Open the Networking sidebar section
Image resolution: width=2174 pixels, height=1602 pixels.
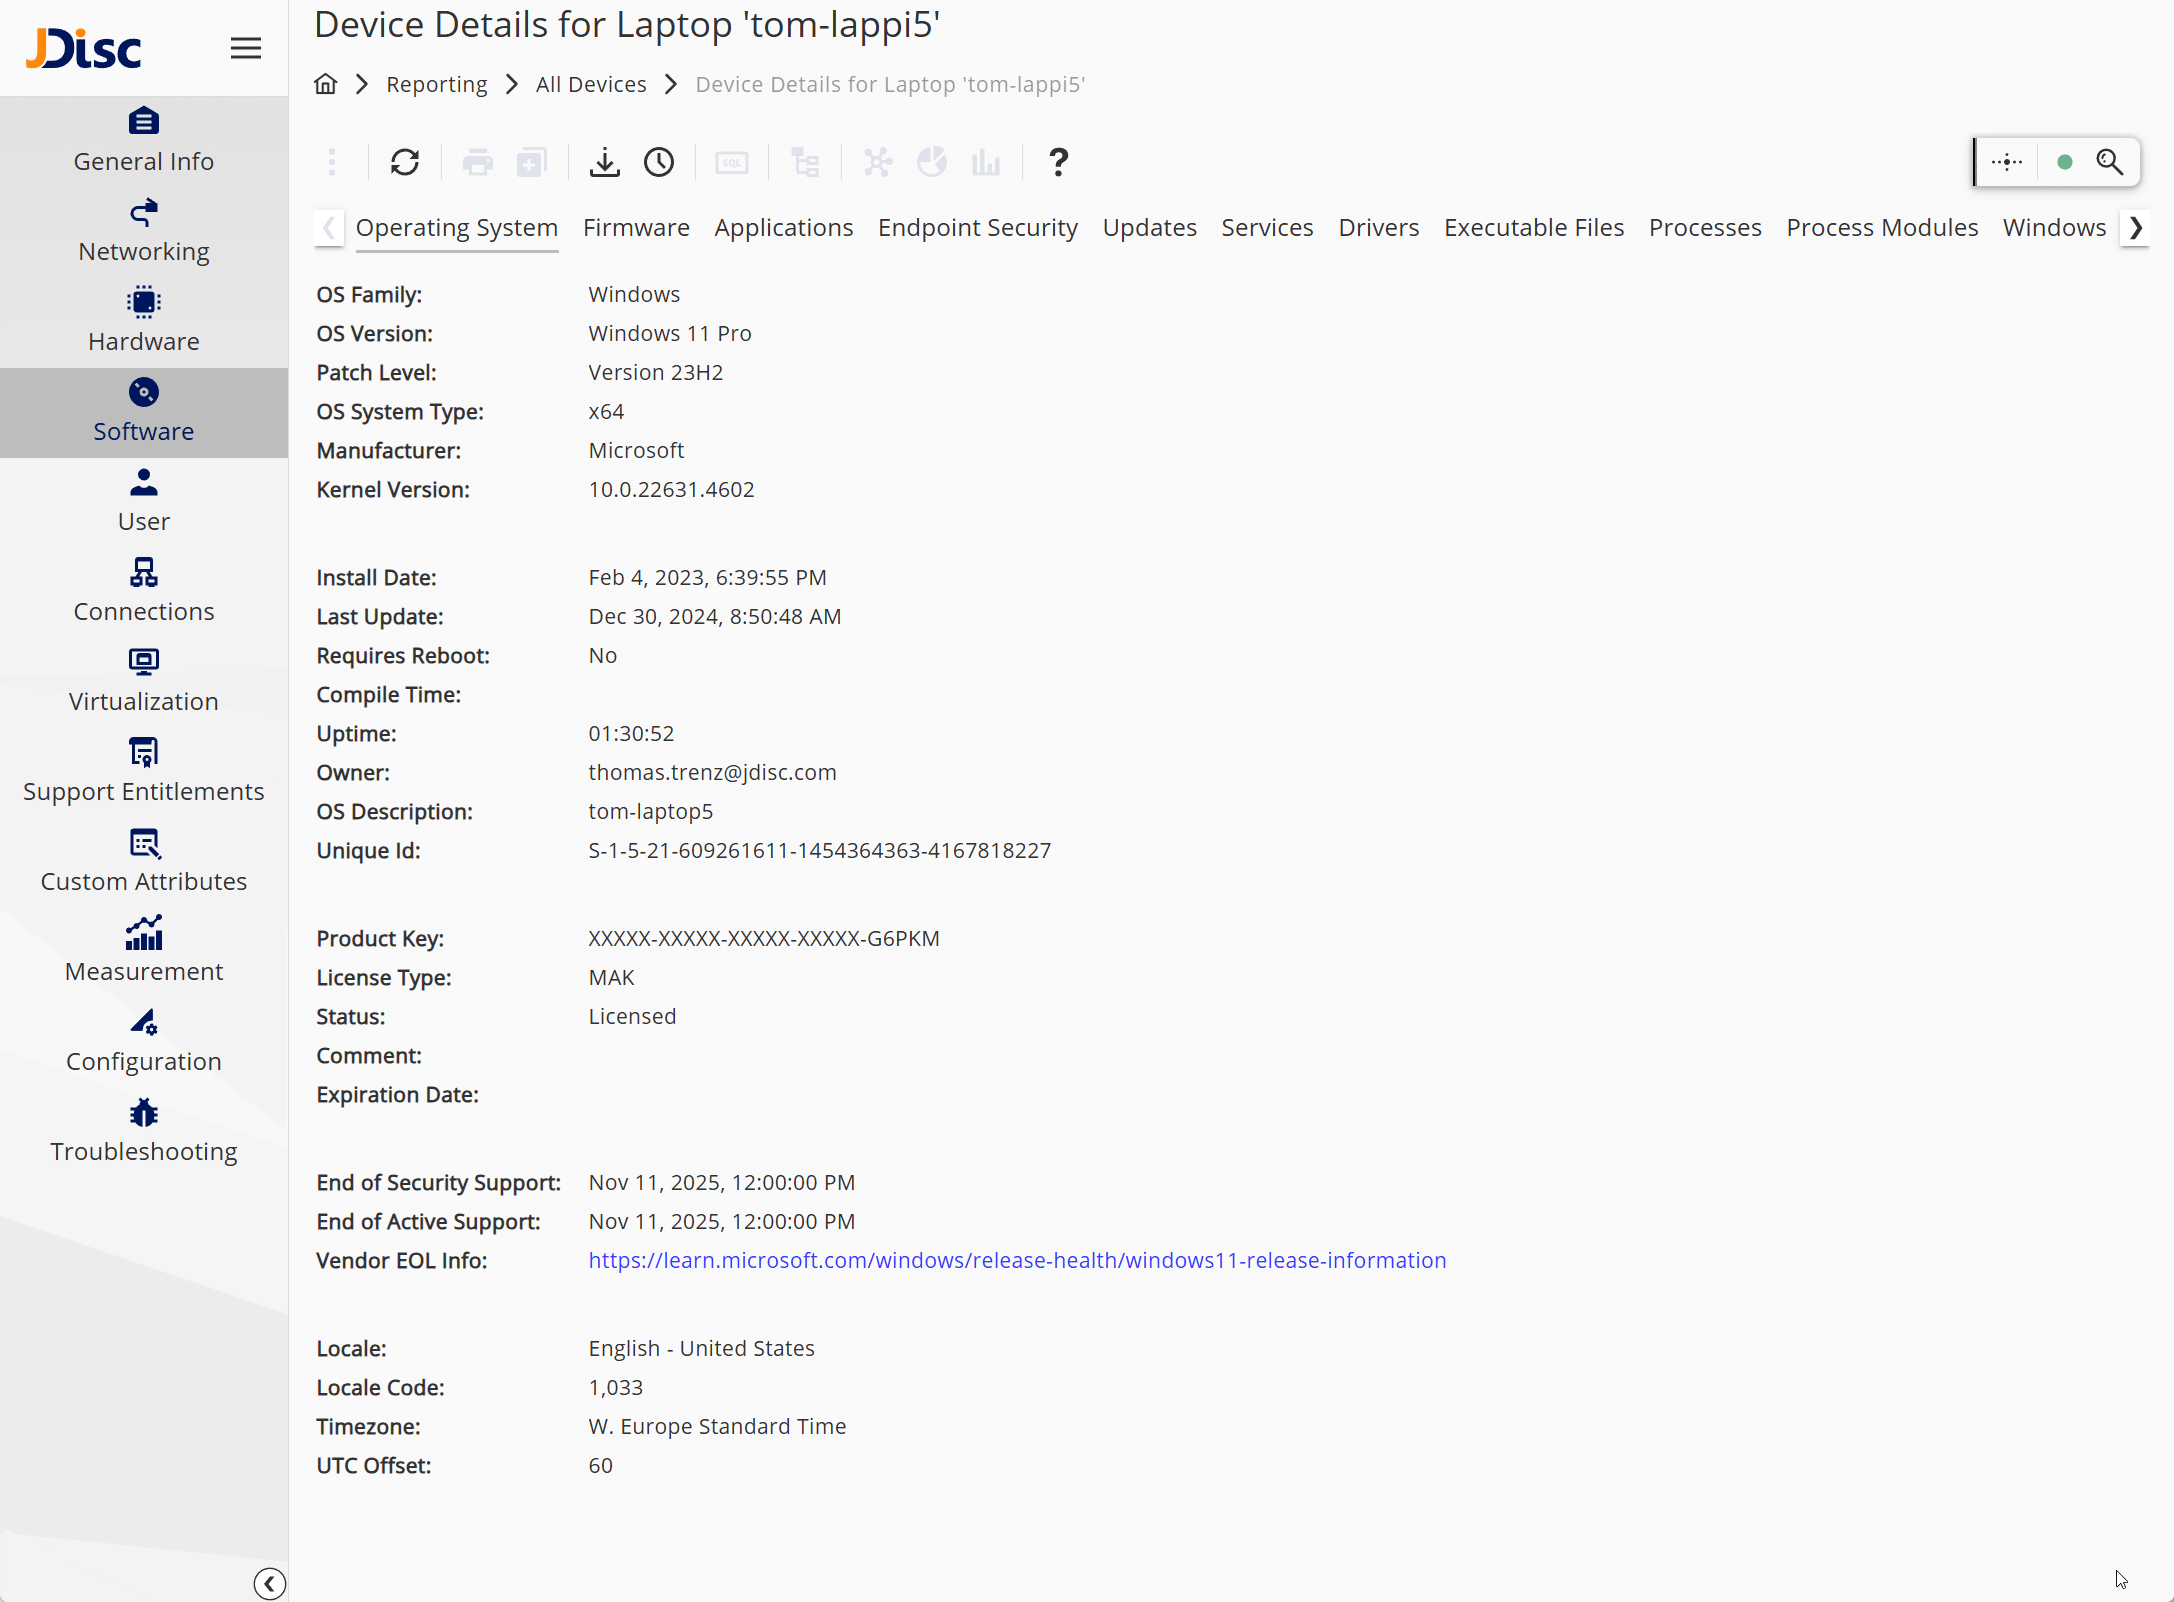tap(144, 231)
